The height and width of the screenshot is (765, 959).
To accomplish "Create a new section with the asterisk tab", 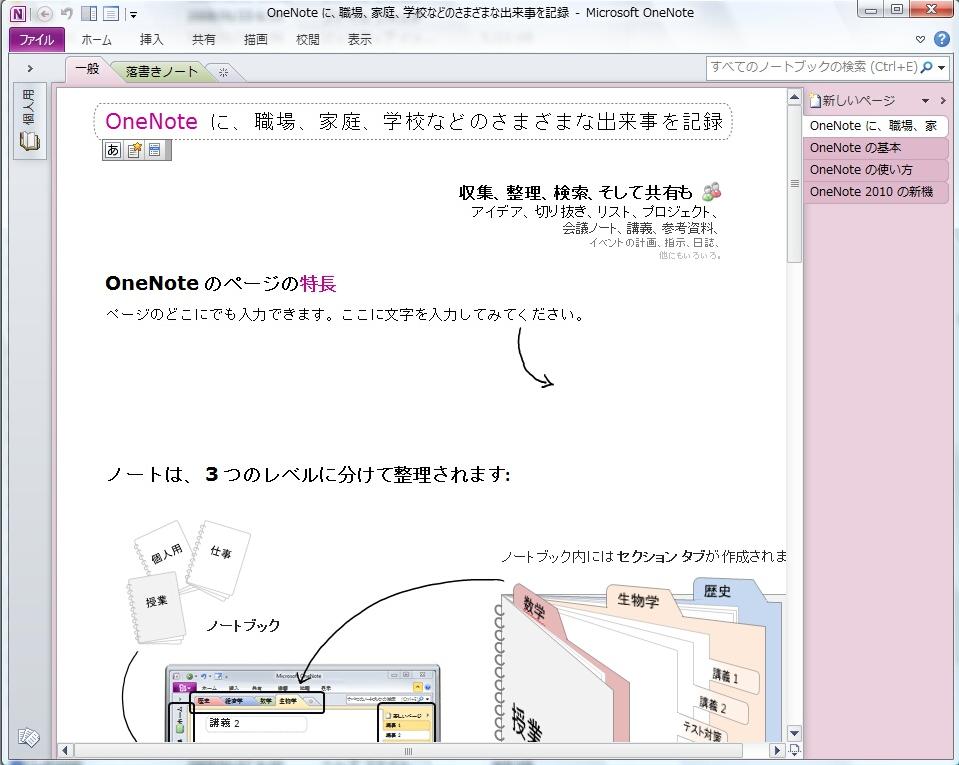I will point(224,72).
